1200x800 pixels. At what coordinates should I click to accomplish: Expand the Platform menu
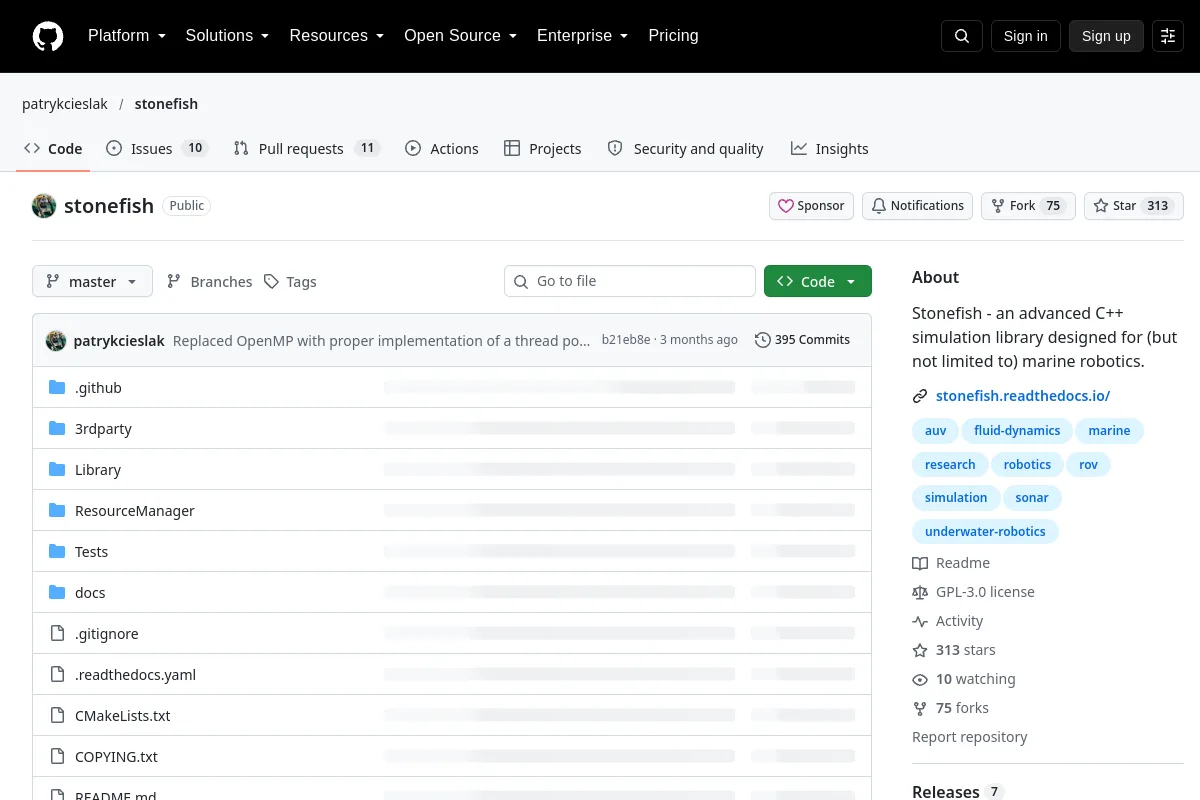[x=126, y=36]
